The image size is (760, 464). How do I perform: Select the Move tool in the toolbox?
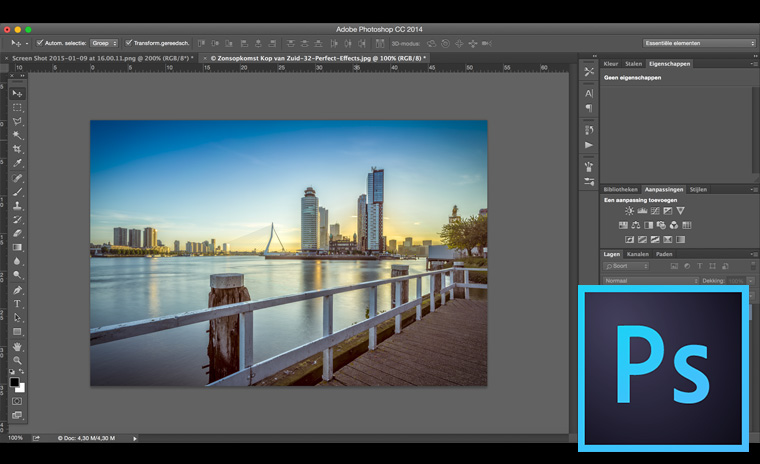click(17, 93)
